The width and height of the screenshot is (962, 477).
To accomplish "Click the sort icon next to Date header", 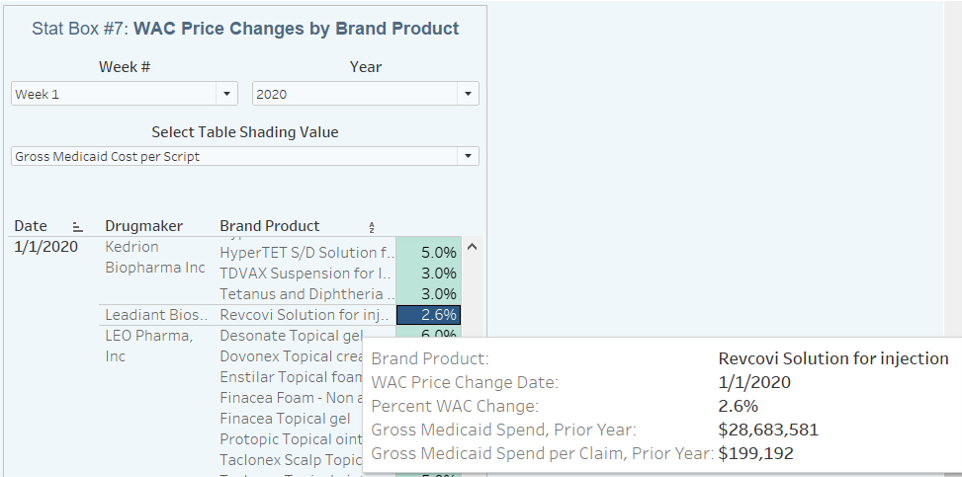I will pos(77,227).
